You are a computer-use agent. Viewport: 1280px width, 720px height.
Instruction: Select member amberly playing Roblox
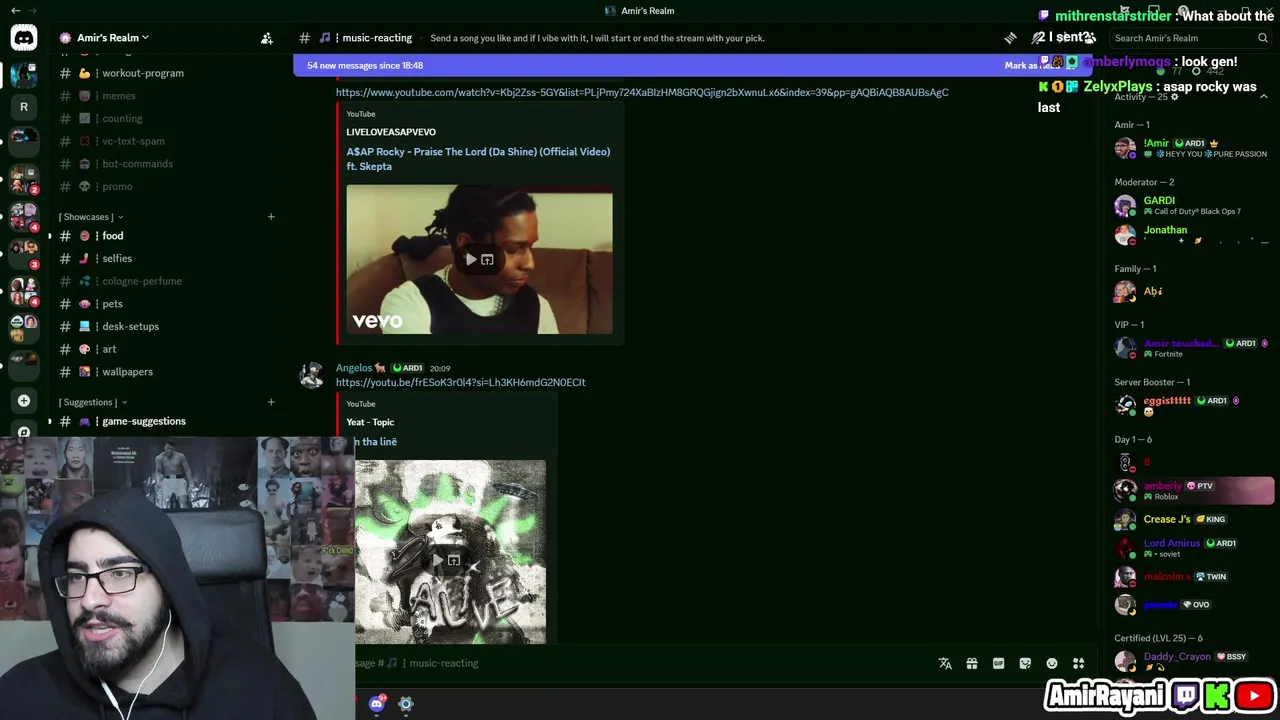1192,491
